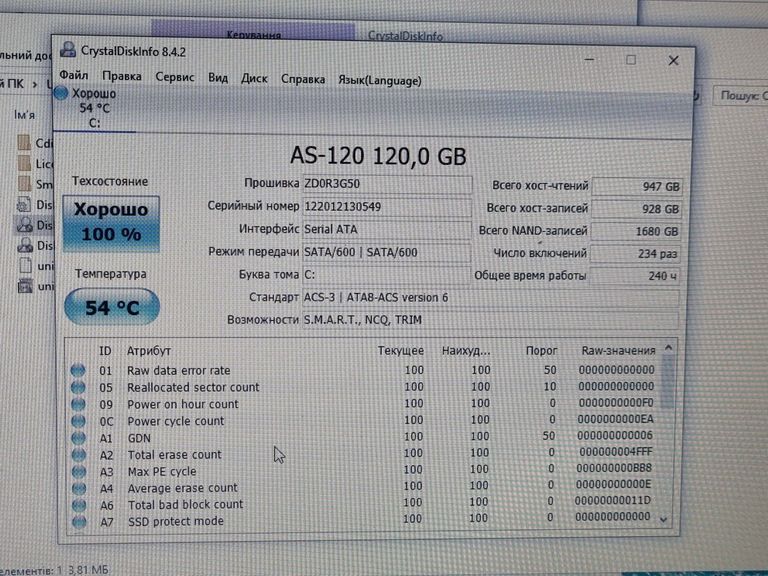Open the Справка menu

[303, 79]
